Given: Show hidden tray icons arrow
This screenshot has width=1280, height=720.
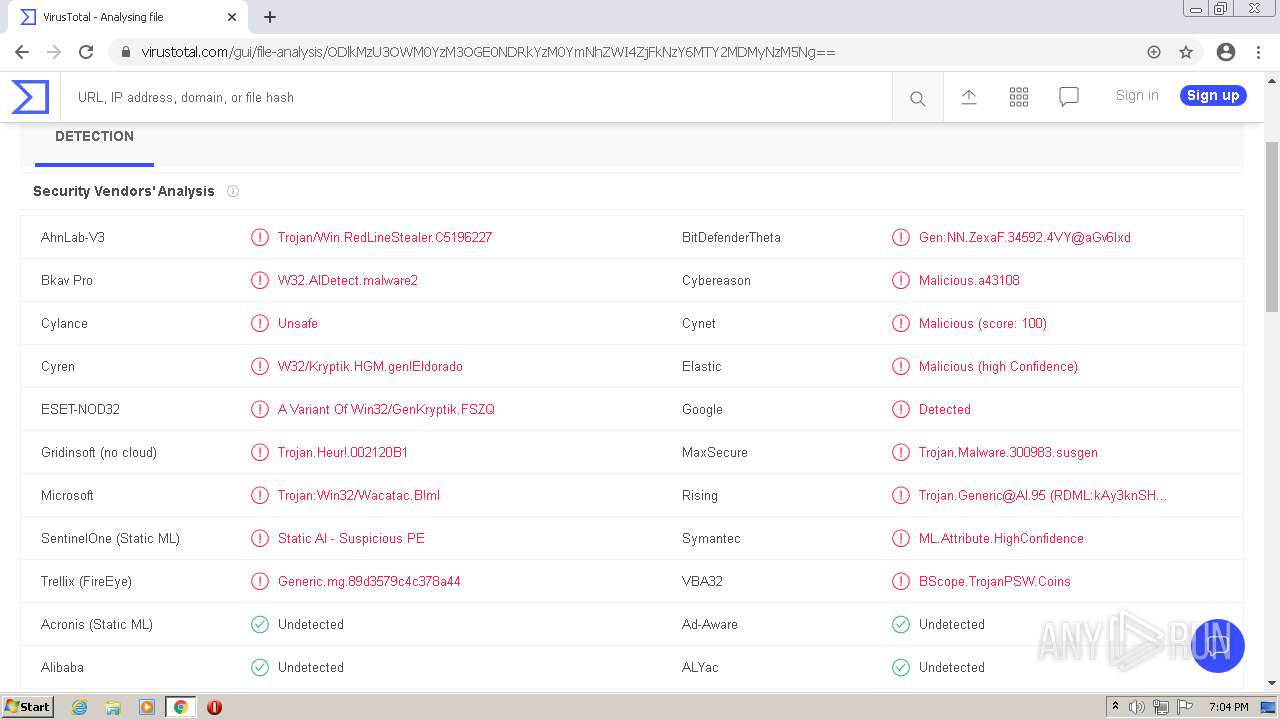Looking at the screenshot, I should [x=1115, y=707].
